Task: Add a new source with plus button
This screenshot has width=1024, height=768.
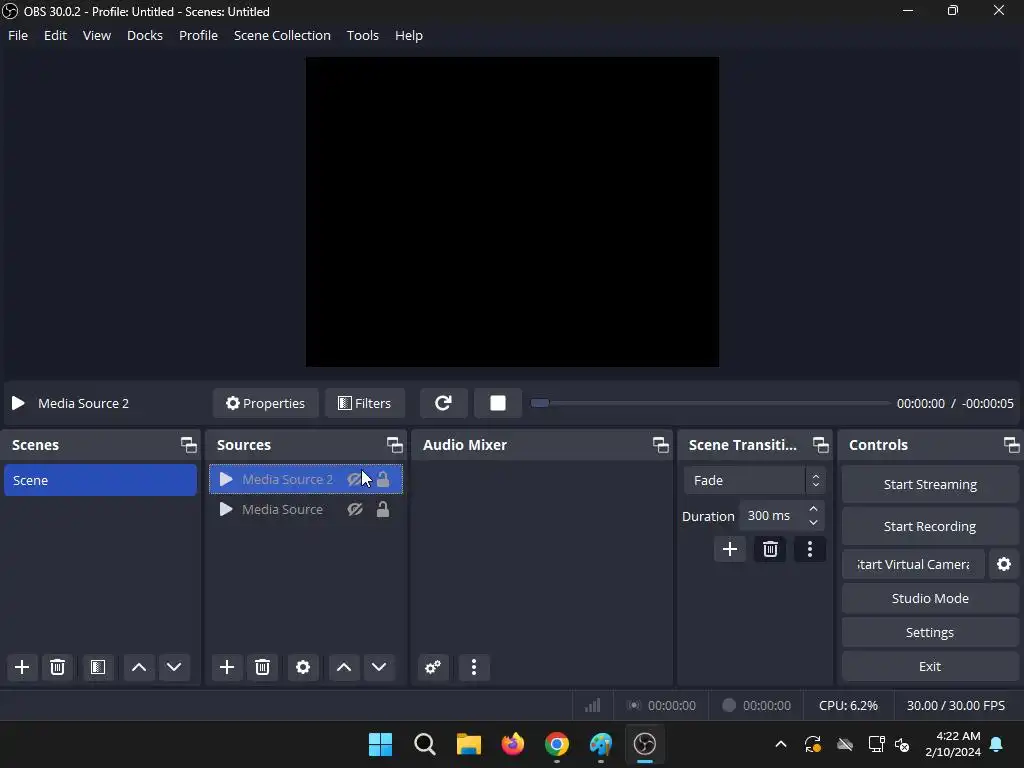Action: 227,667
